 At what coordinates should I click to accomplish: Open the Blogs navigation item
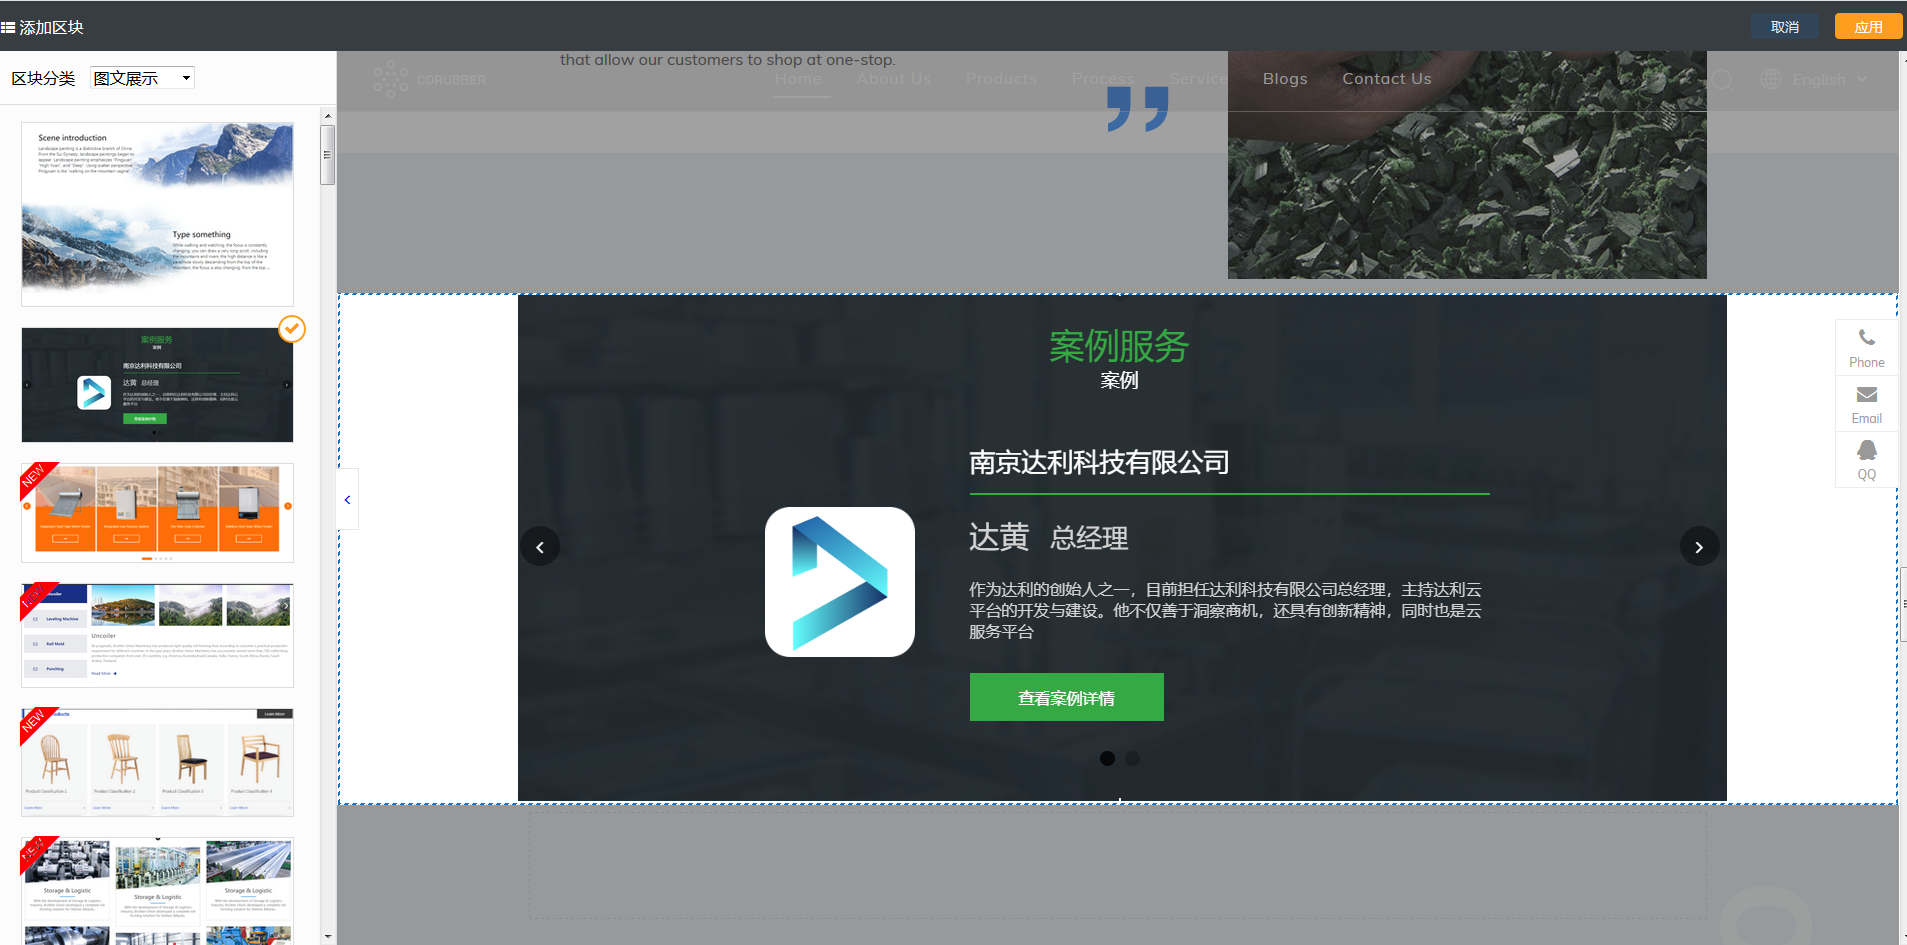[1284, 79]
